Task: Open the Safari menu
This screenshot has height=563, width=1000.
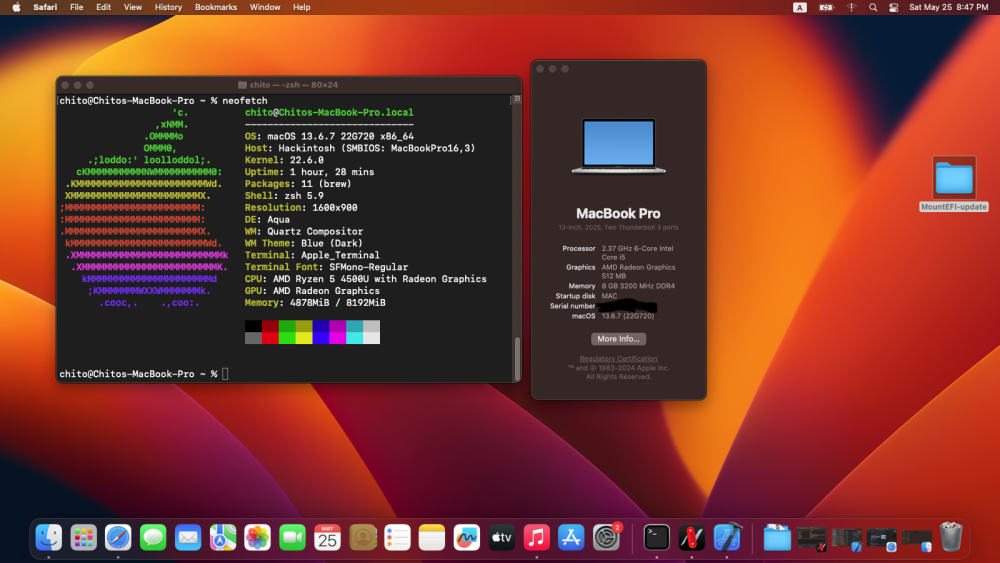Action: coord(45,7)
